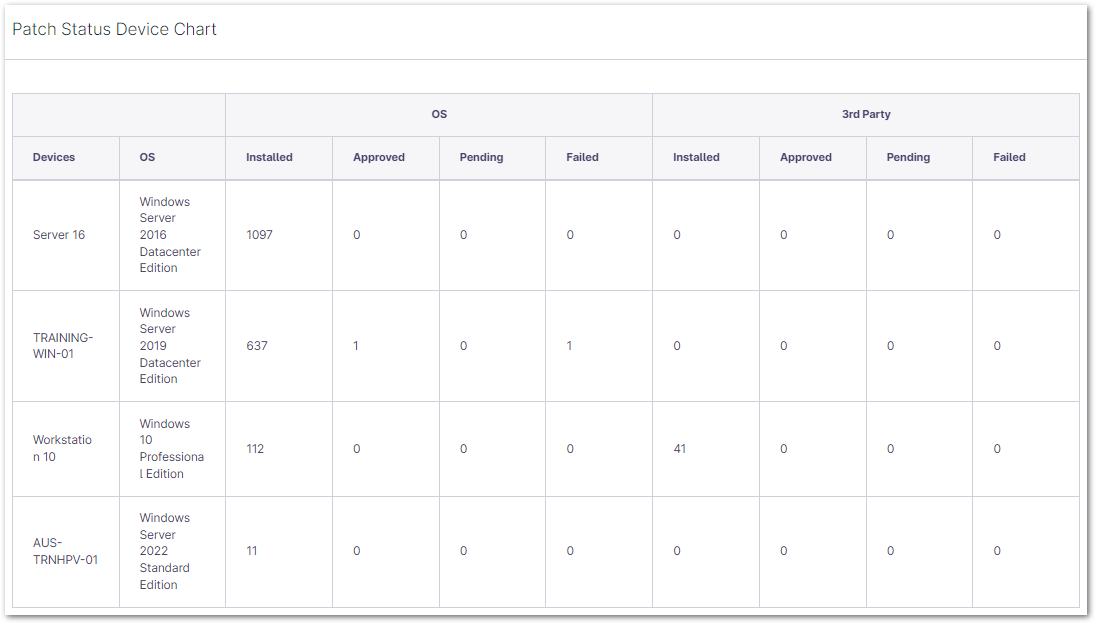This screenshot has height=624, width=1096.
Task: Select the Workstation 10 device name
Action: click(x=62, y=449)
